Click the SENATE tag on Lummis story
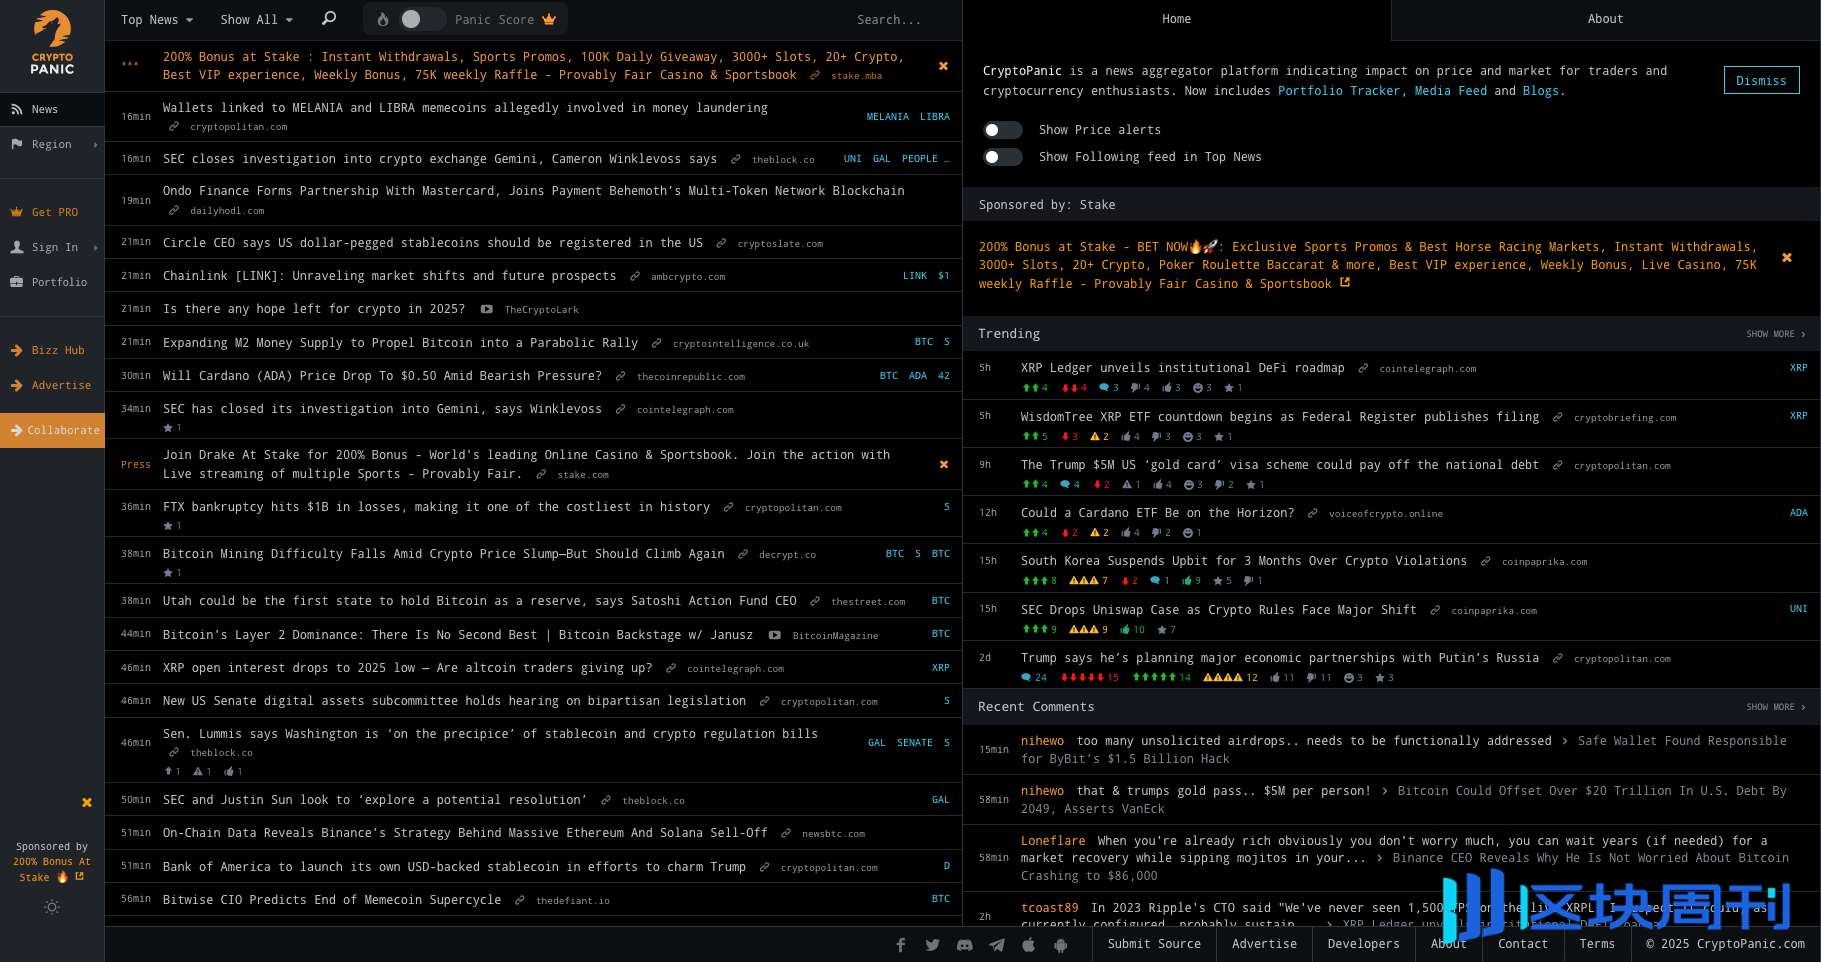This screenshot has width=1821, height=962. pyautogui.click(x=914, y=743)
